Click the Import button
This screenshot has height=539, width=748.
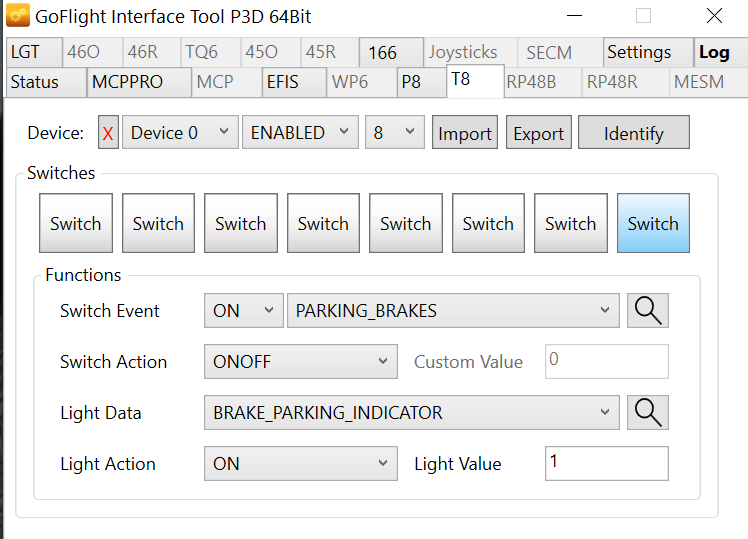pyautogui.click(x=465, y=134)
